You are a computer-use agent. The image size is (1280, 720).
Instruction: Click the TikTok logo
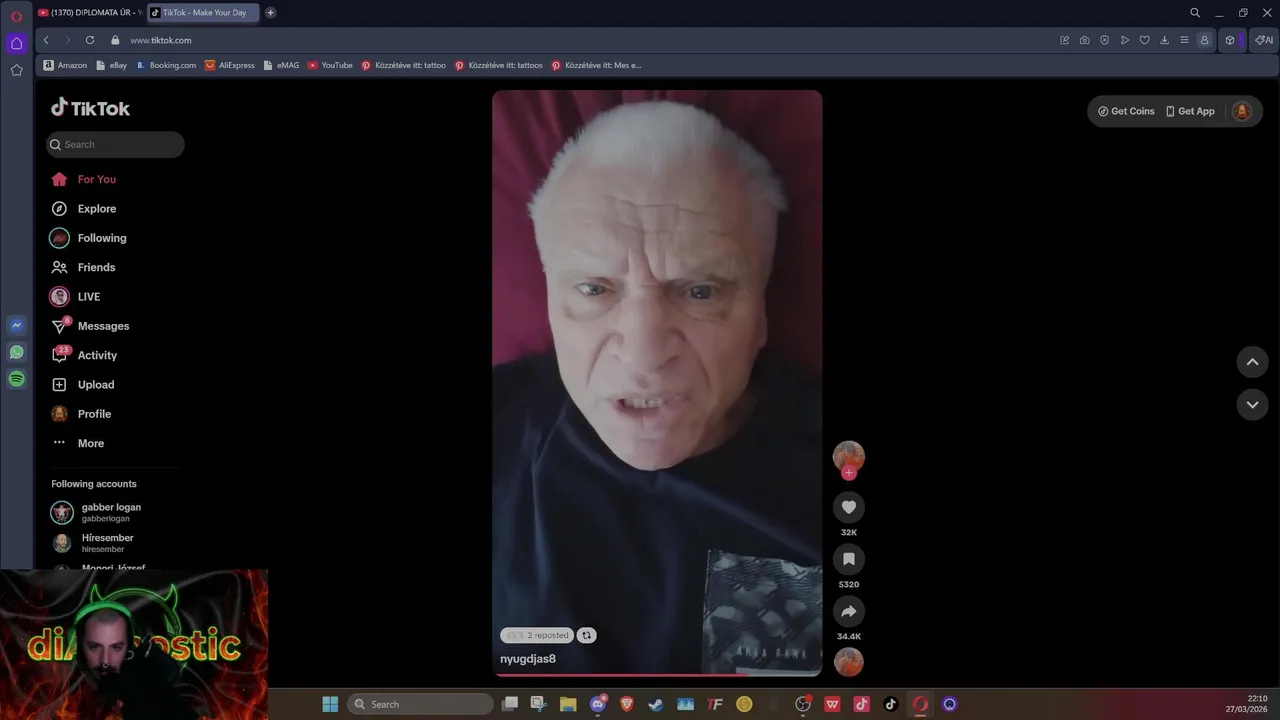(x=90, y=108)
